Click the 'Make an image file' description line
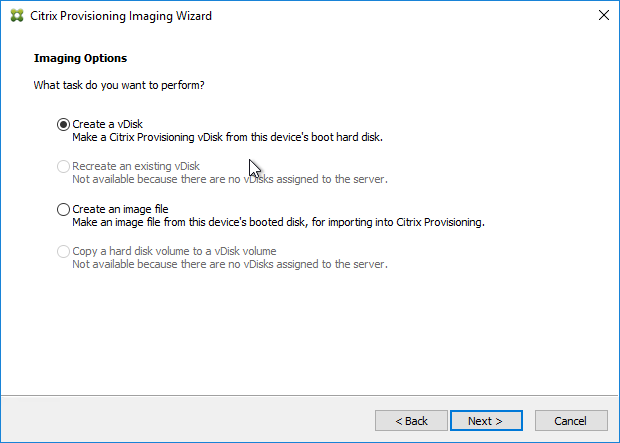 tap(278, 222)
